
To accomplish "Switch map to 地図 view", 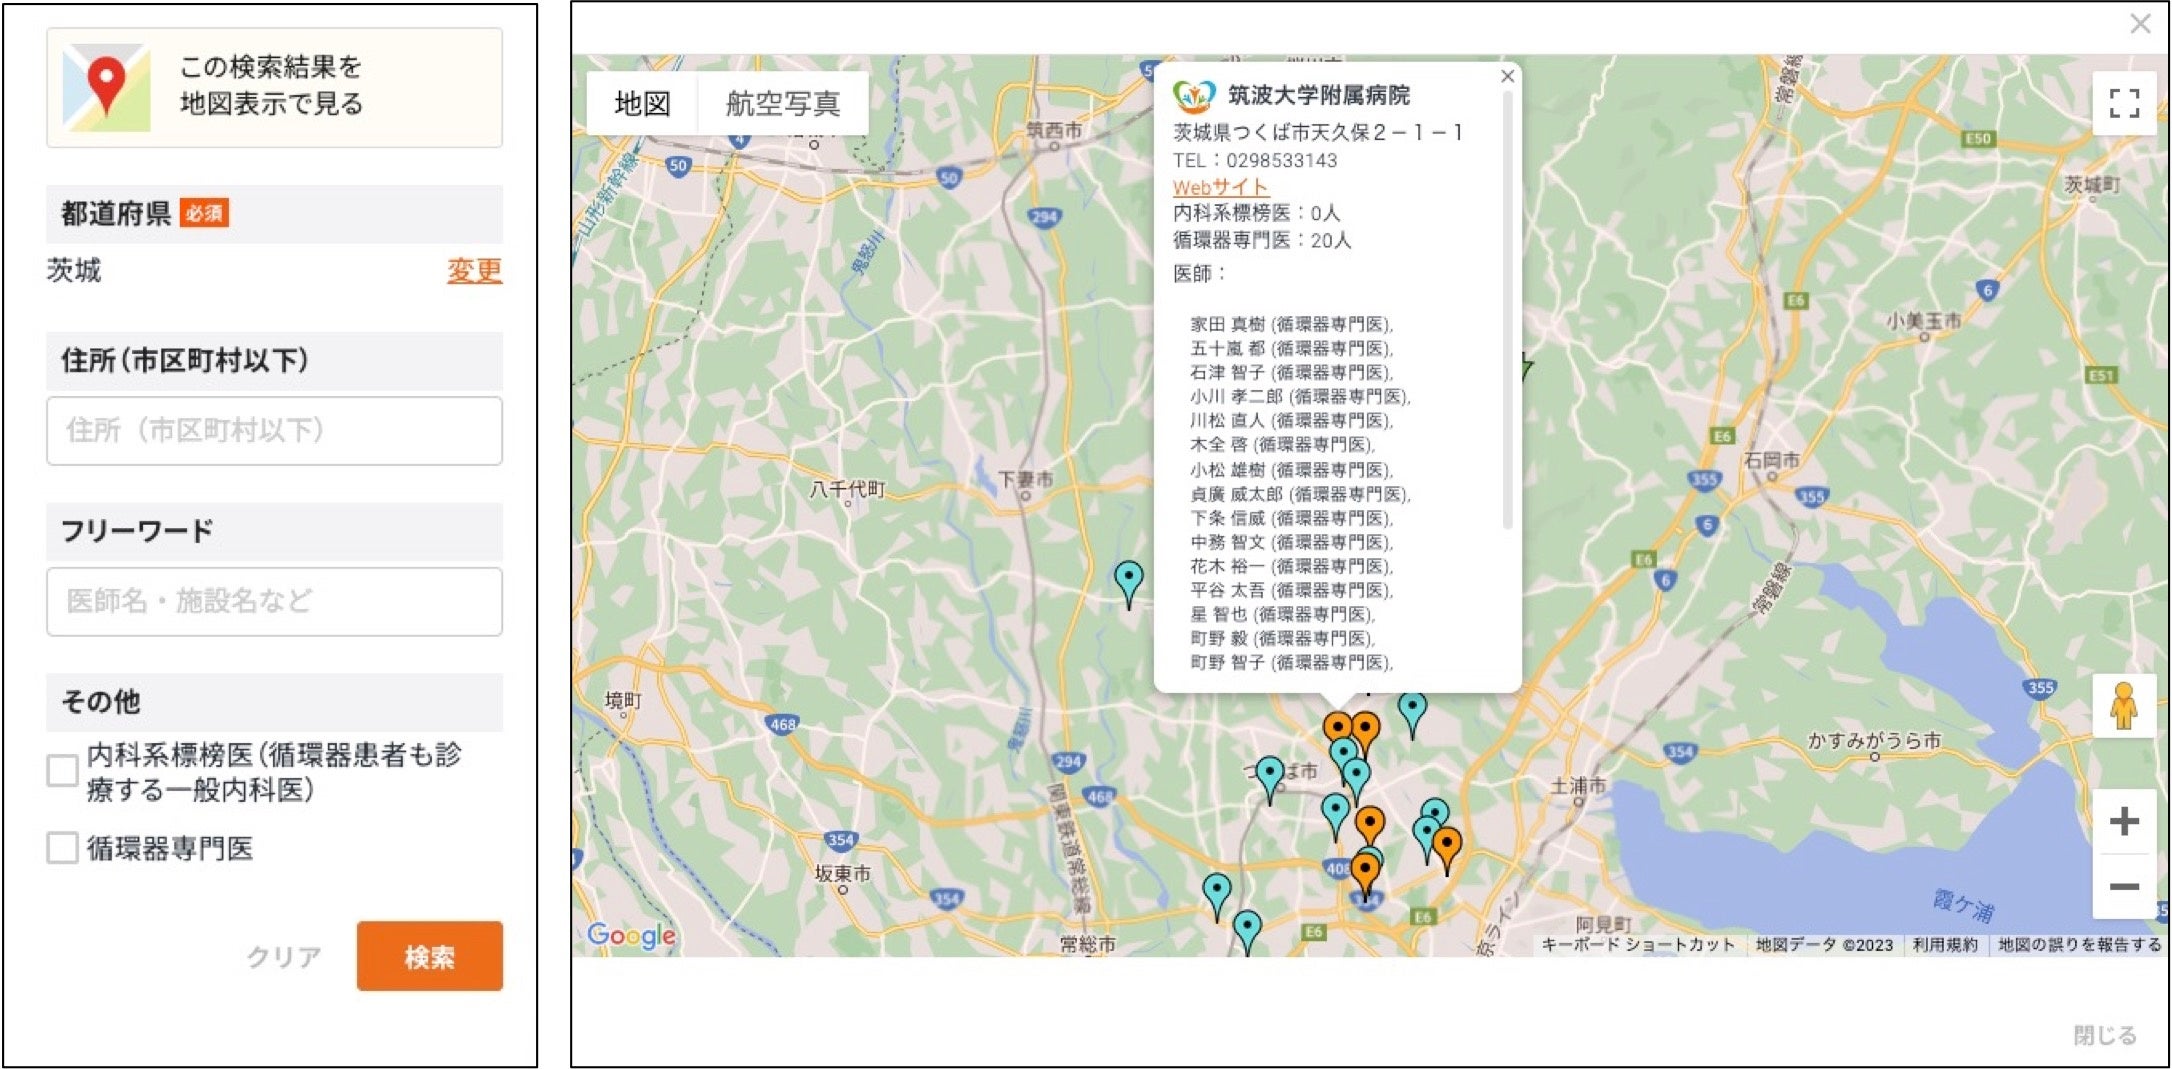I will click(642, 103).
